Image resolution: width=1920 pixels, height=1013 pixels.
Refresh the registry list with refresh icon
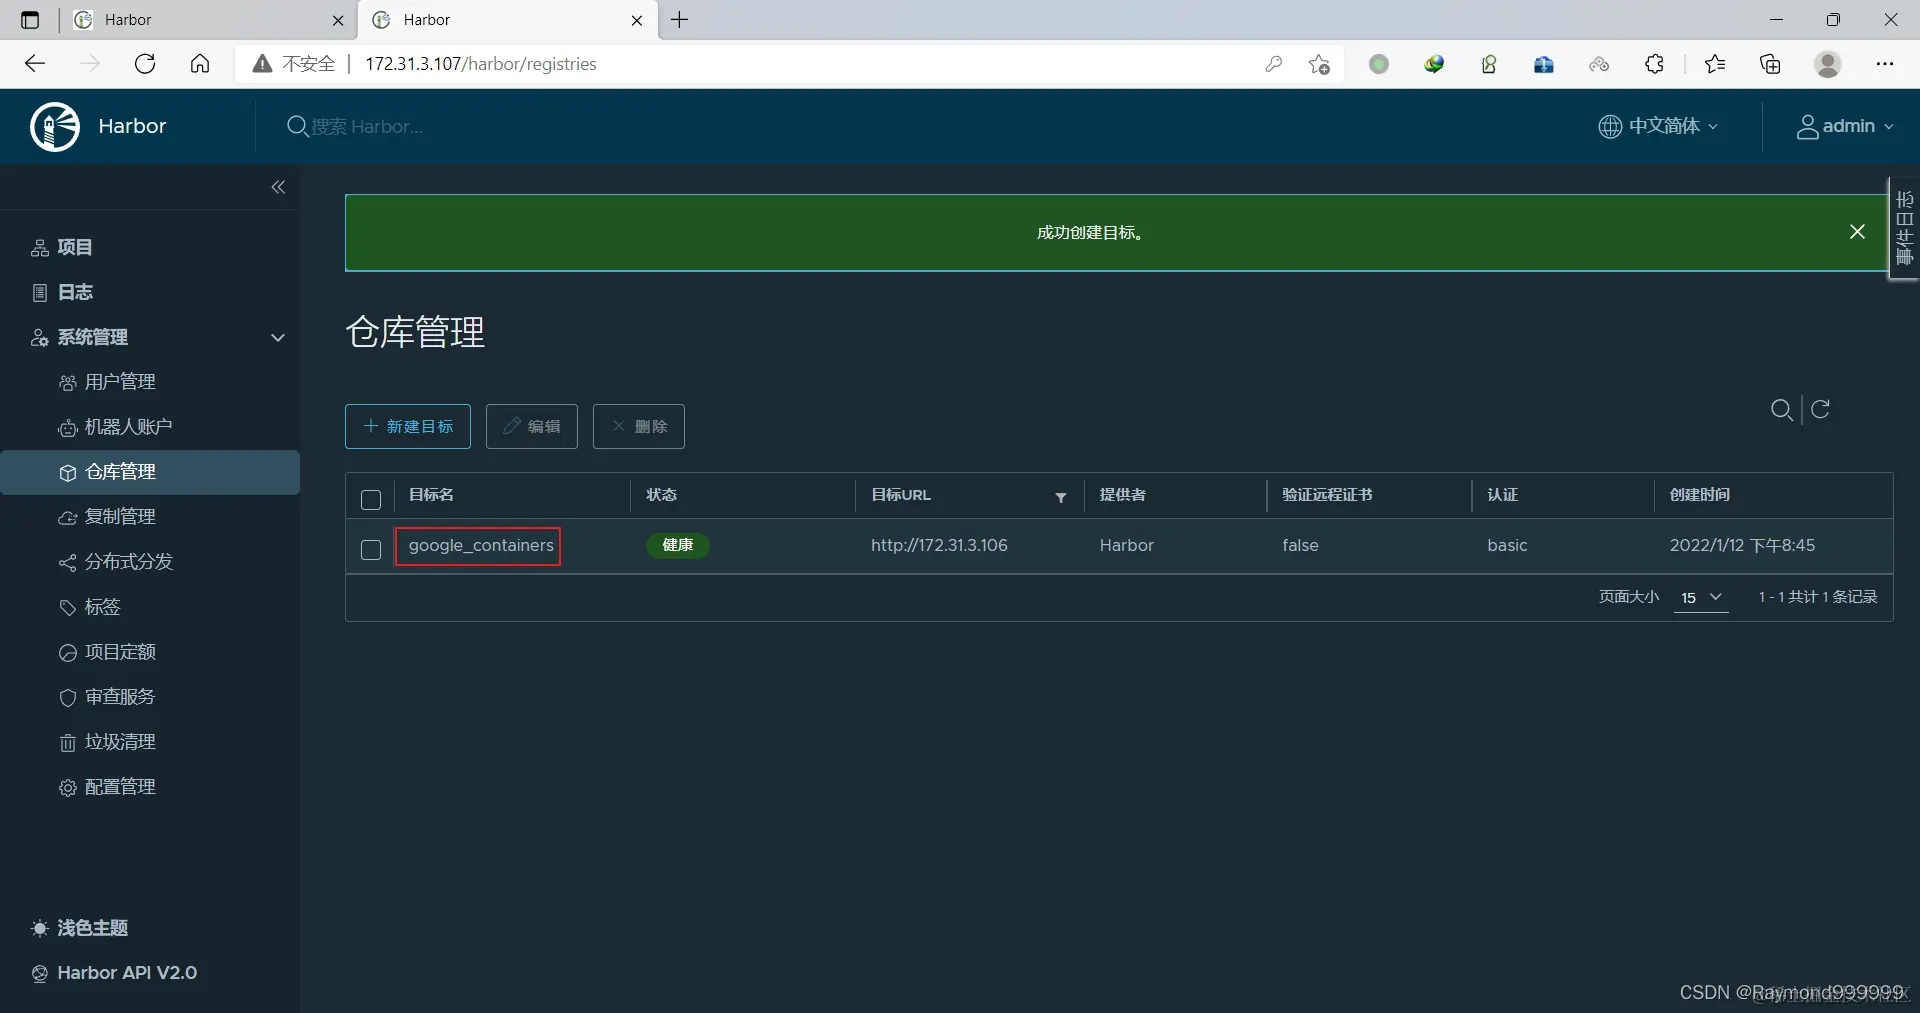click(x=1821, y=409)
